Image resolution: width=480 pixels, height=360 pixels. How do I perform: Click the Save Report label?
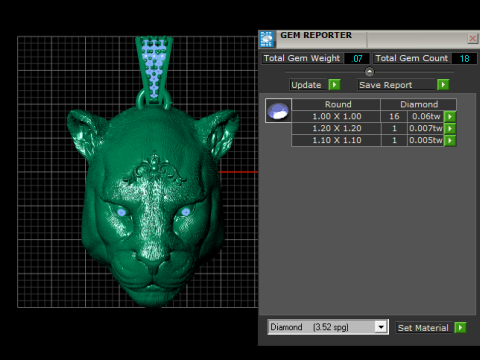coord(397,85)
